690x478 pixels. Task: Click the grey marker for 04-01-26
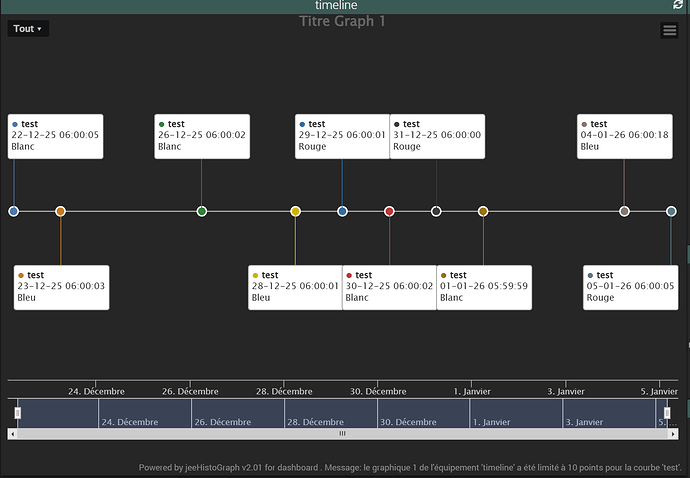(624, 211)
